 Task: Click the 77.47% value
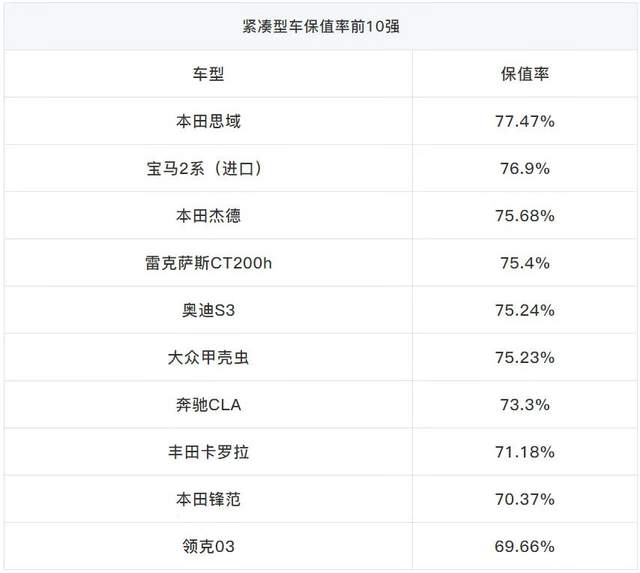525,121
